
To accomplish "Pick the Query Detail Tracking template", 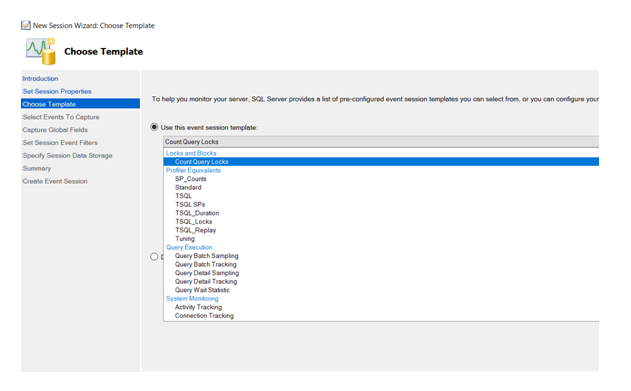I will 206,282.
